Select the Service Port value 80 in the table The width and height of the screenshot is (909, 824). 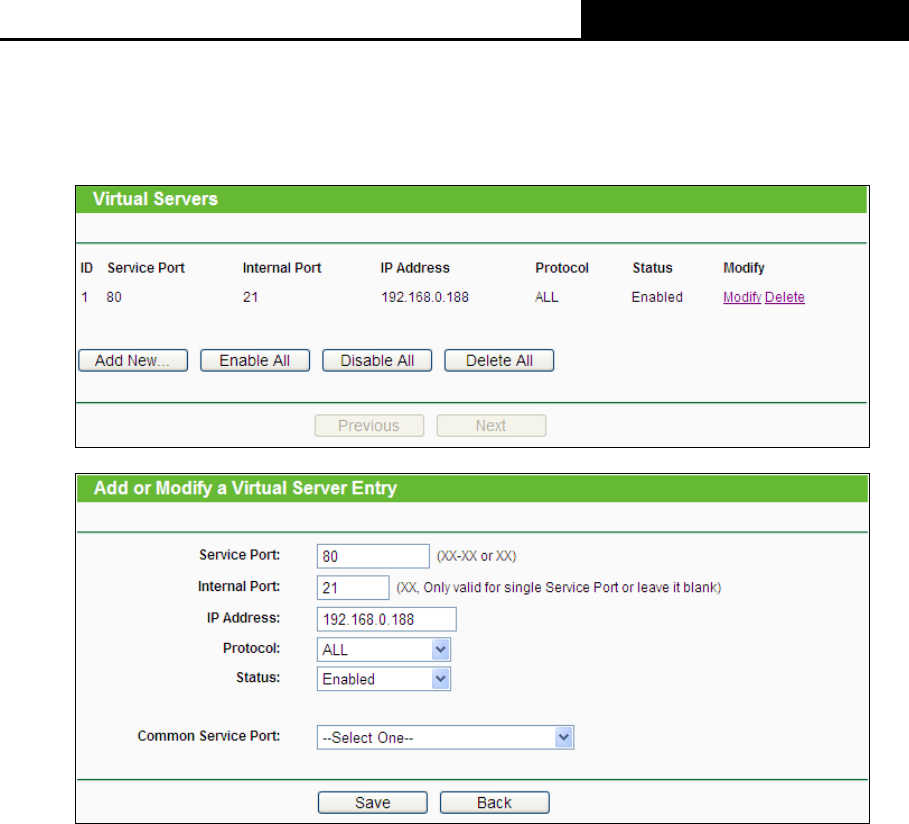click(x=114, y=297)
